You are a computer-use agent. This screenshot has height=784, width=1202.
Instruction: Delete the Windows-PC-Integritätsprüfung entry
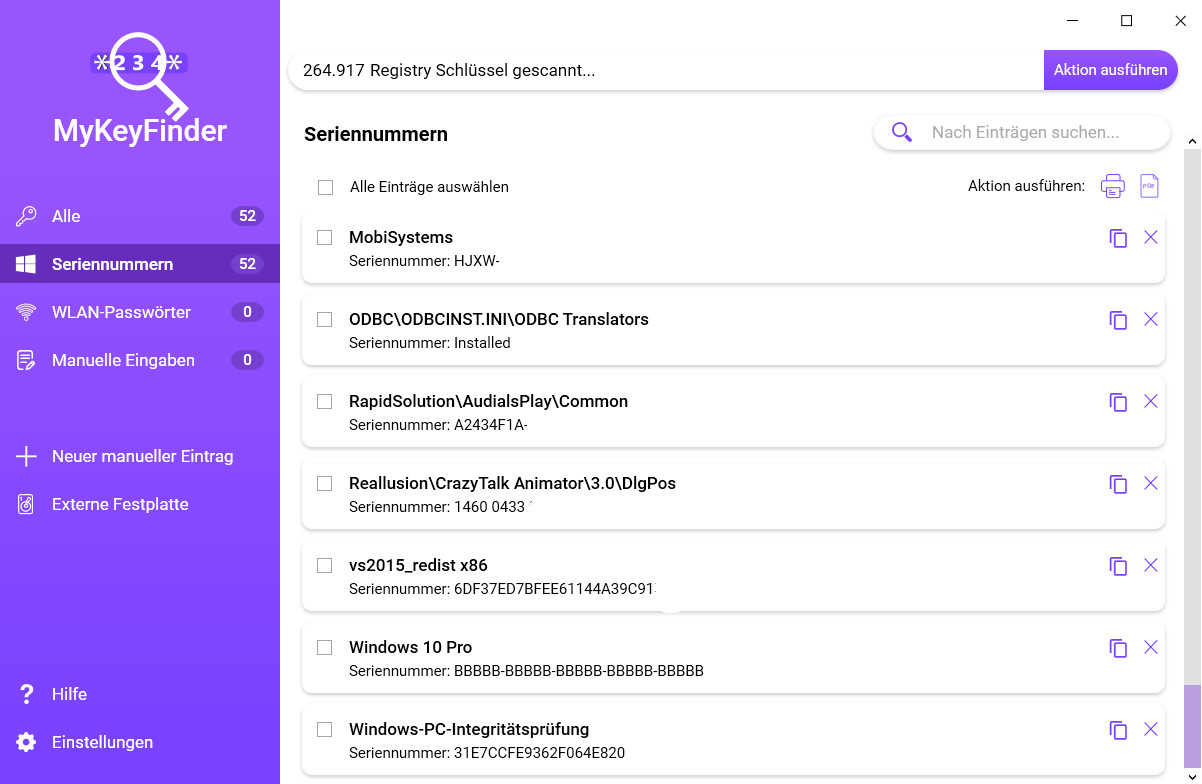click(1151, 729)
